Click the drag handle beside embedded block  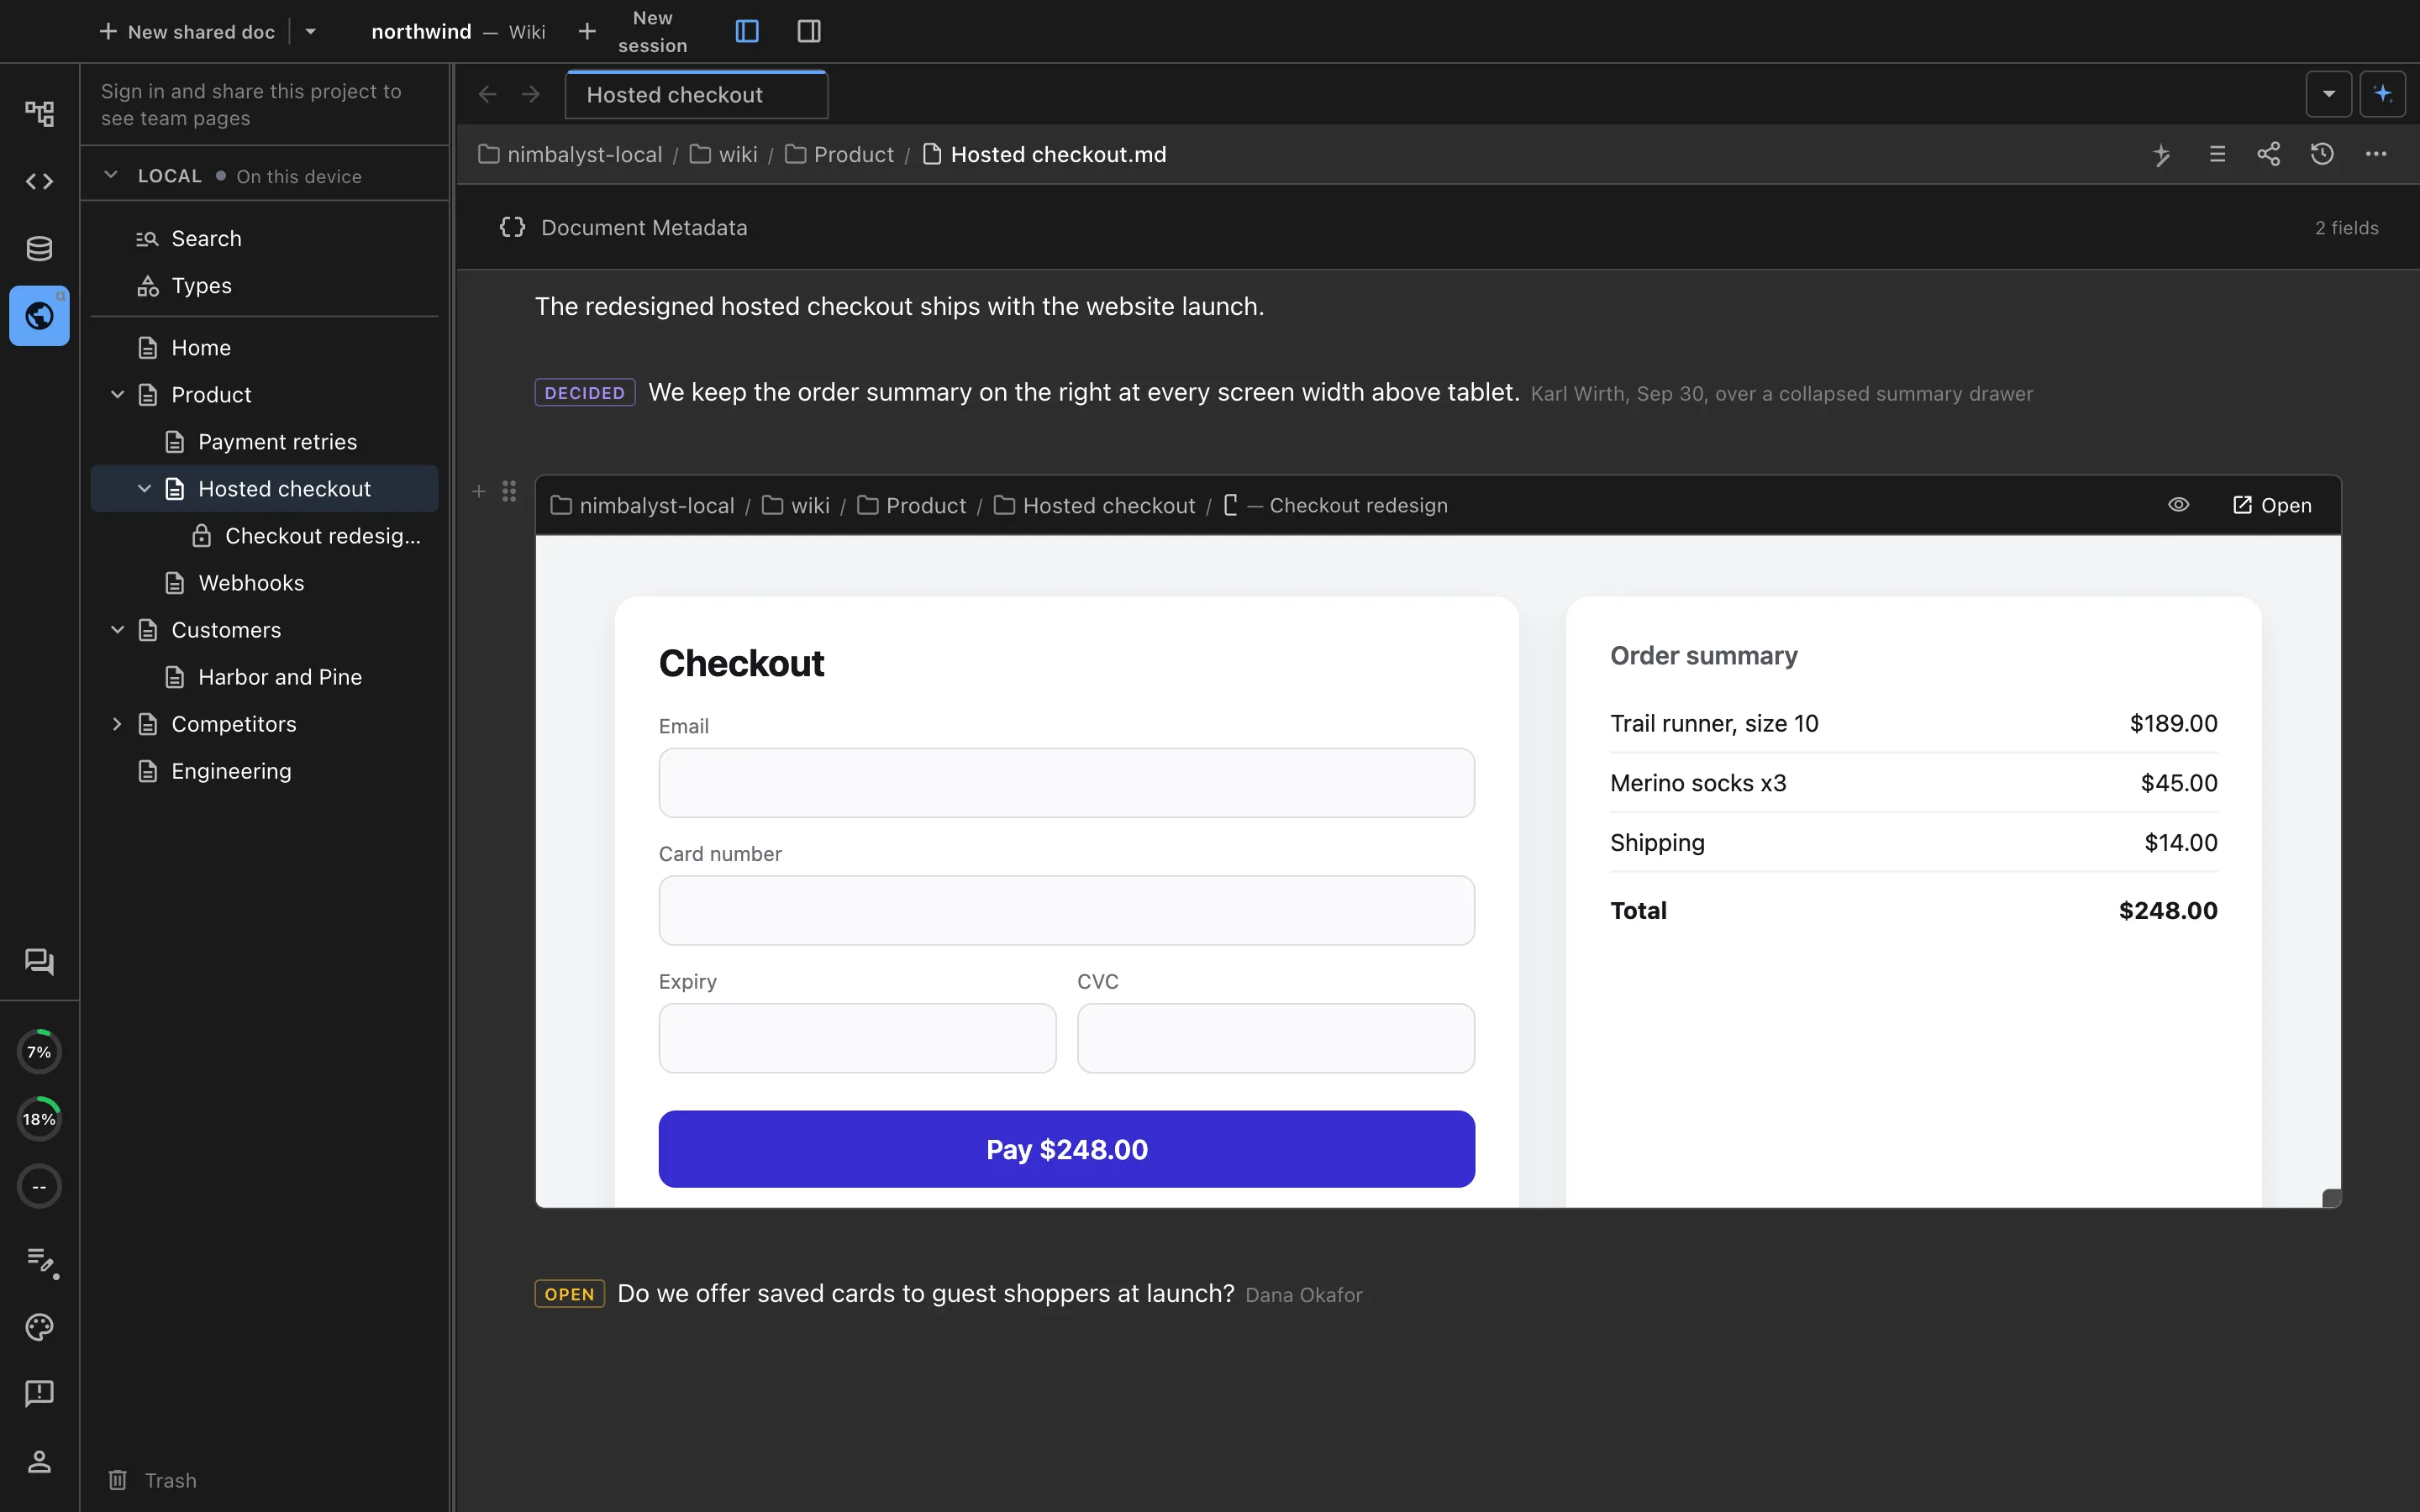pyautogui.click(x=509, y=491)
